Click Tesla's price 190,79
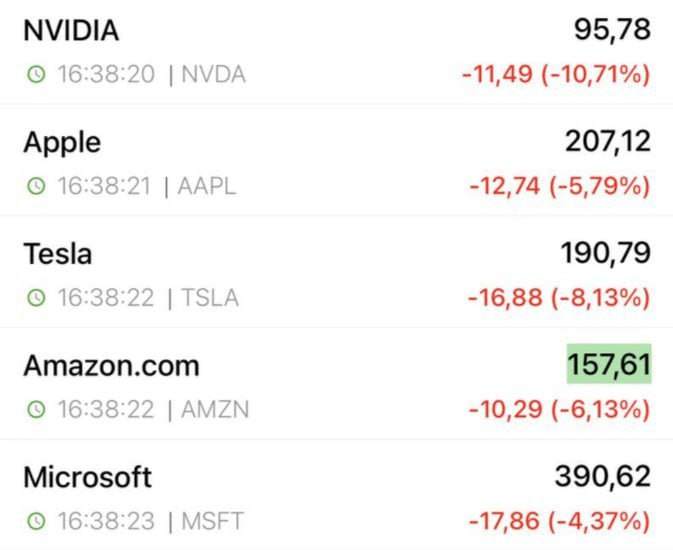Viewport: 673px width, 550px height. (607, 254)
